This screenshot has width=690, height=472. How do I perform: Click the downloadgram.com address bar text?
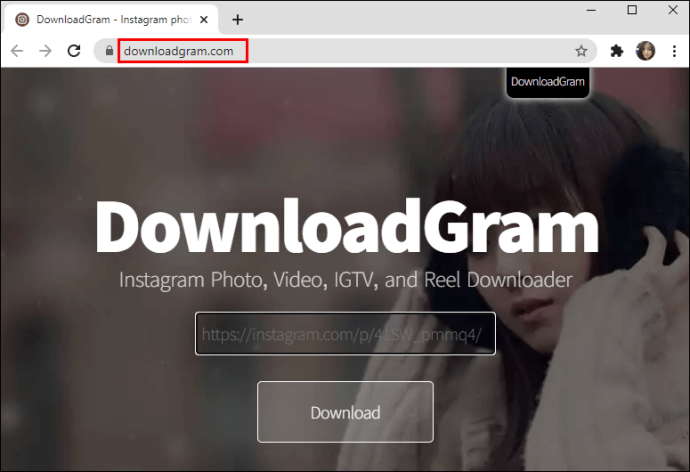click(179, 51)
